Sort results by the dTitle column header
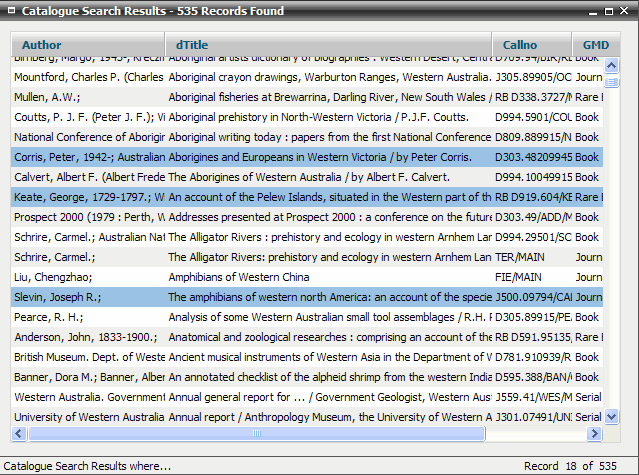639x475 pixels. (192, 45)
